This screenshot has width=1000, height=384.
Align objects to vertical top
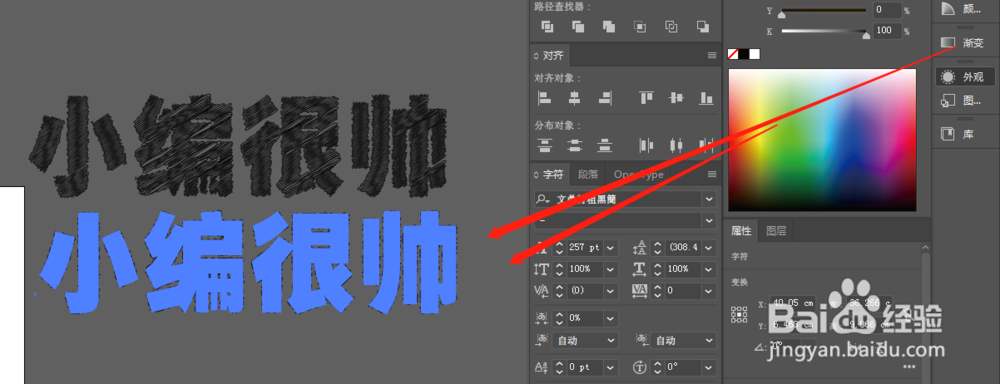point(646,98)
